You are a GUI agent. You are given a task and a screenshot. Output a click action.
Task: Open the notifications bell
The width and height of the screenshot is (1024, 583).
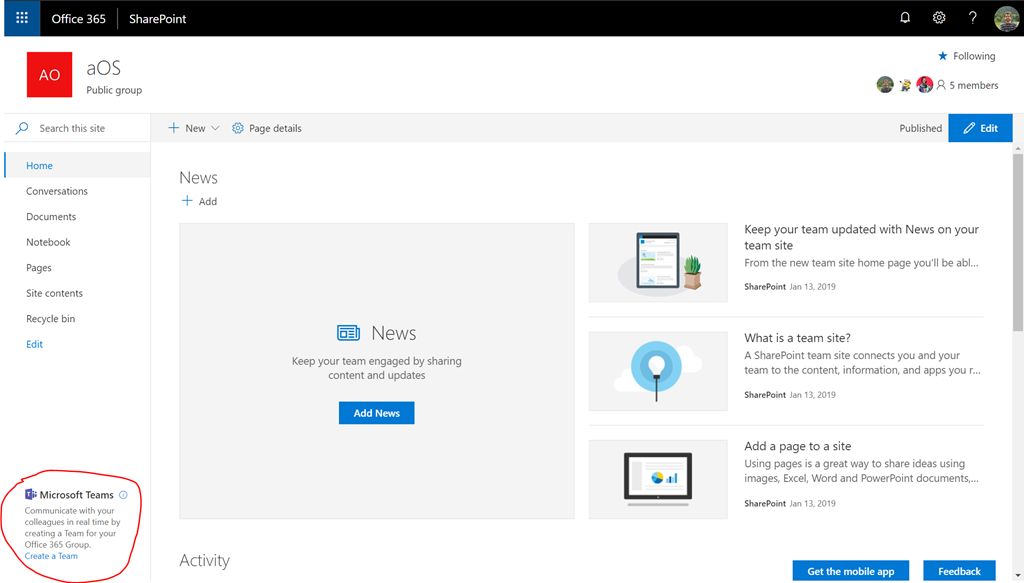pos(904,18)
